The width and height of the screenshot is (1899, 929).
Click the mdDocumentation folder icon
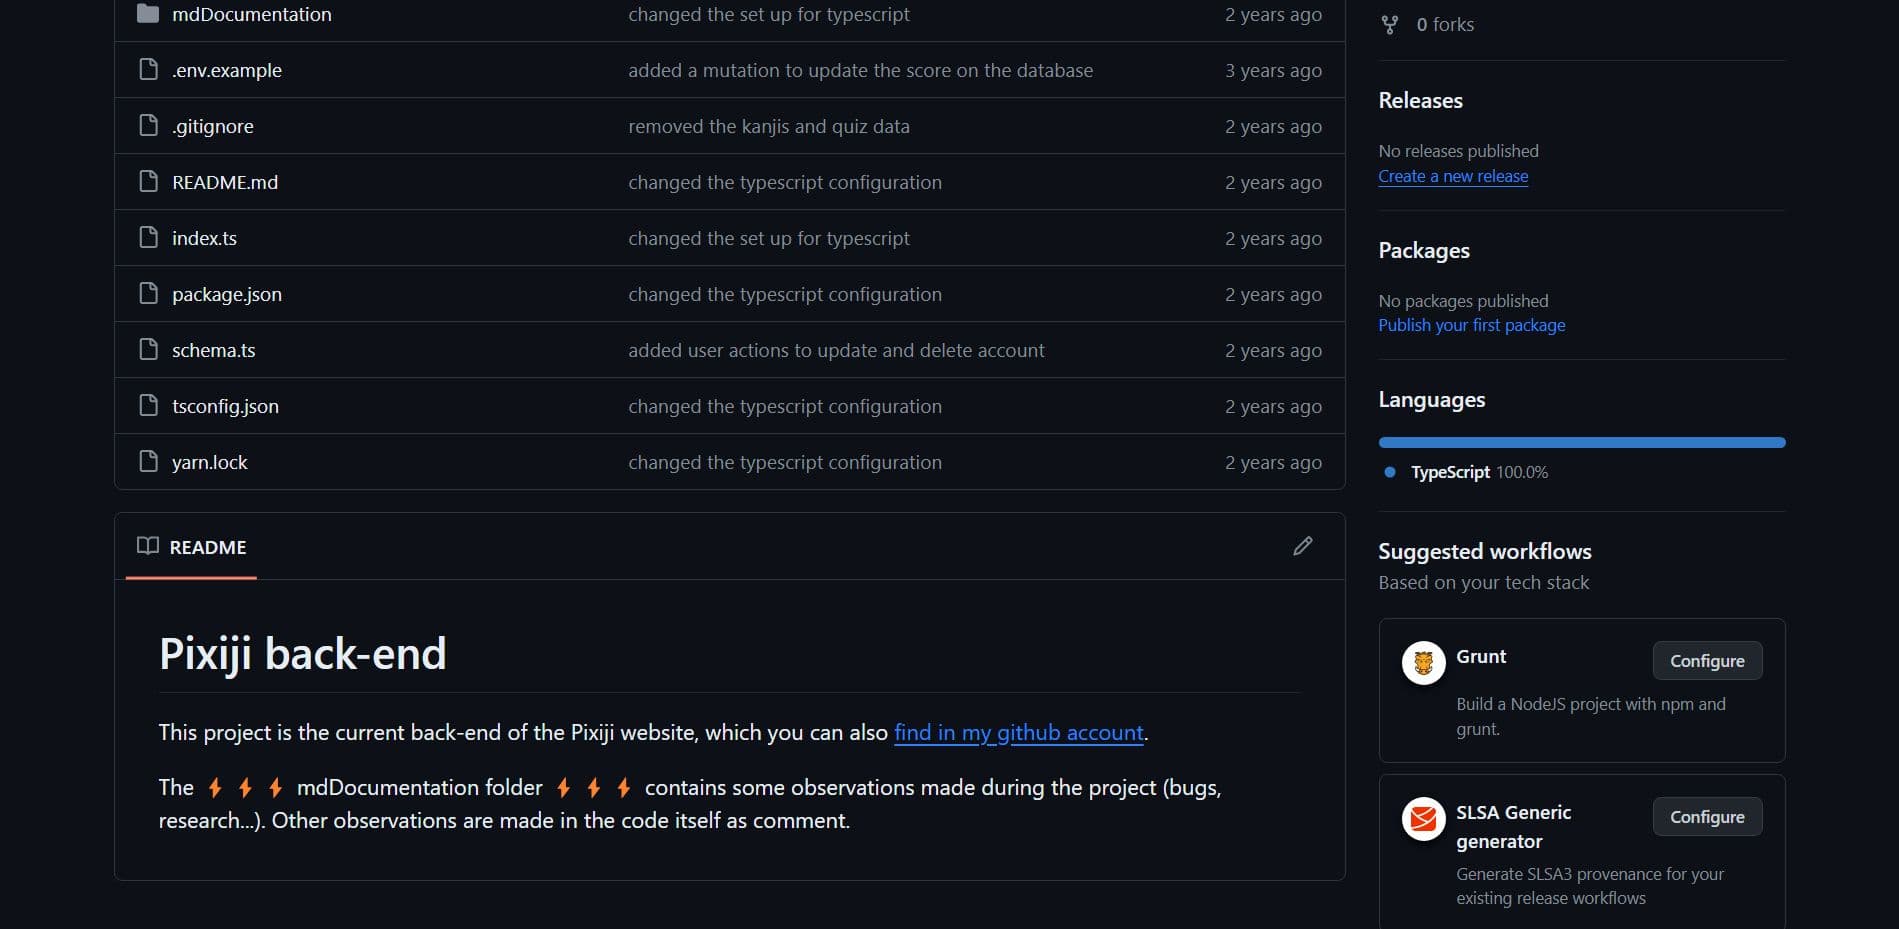pos(148,14)
